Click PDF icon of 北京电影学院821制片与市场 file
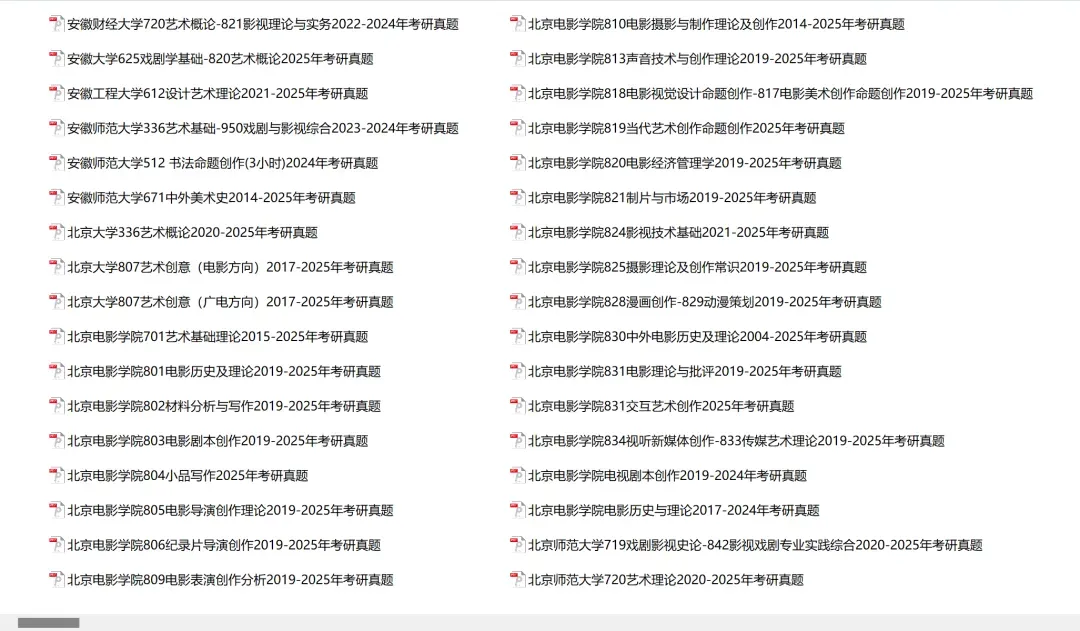 (x=517, y=197)
